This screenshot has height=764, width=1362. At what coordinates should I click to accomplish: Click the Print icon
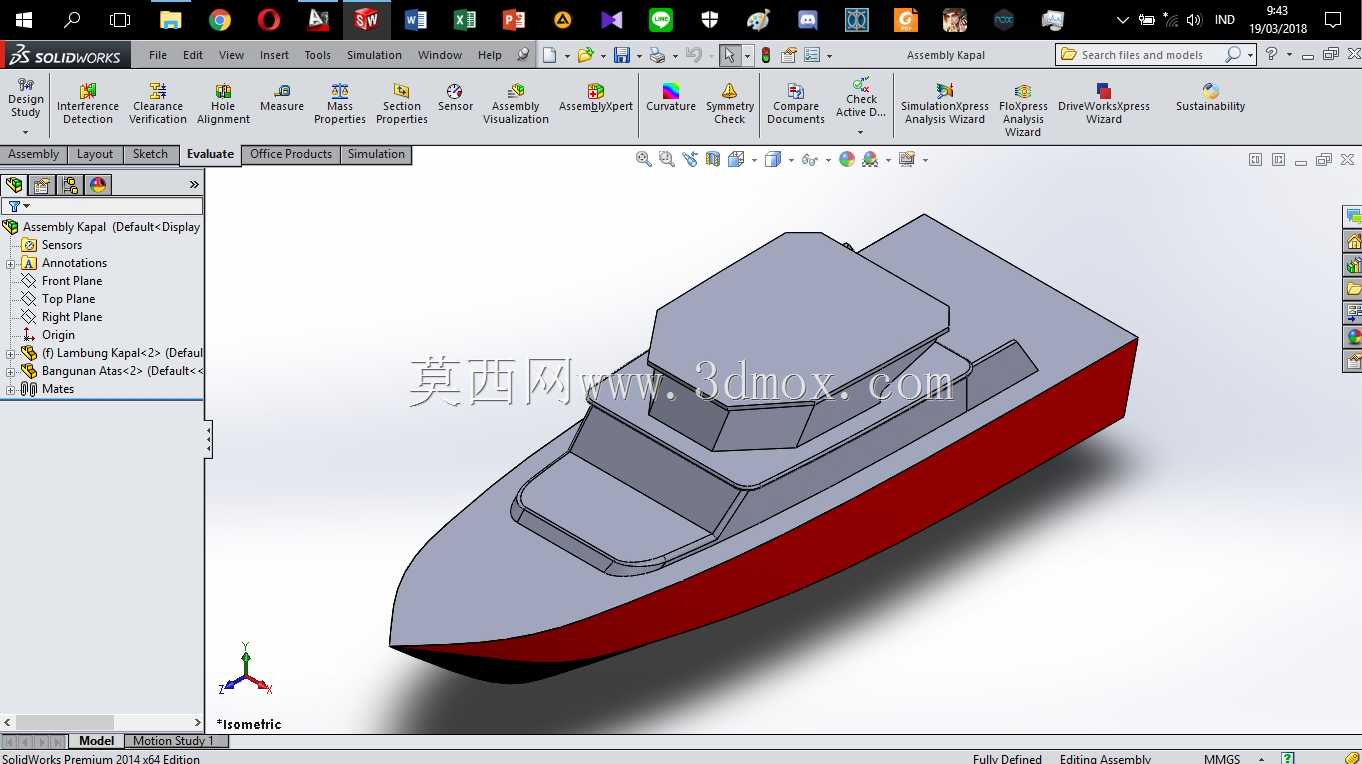point(656,55)
